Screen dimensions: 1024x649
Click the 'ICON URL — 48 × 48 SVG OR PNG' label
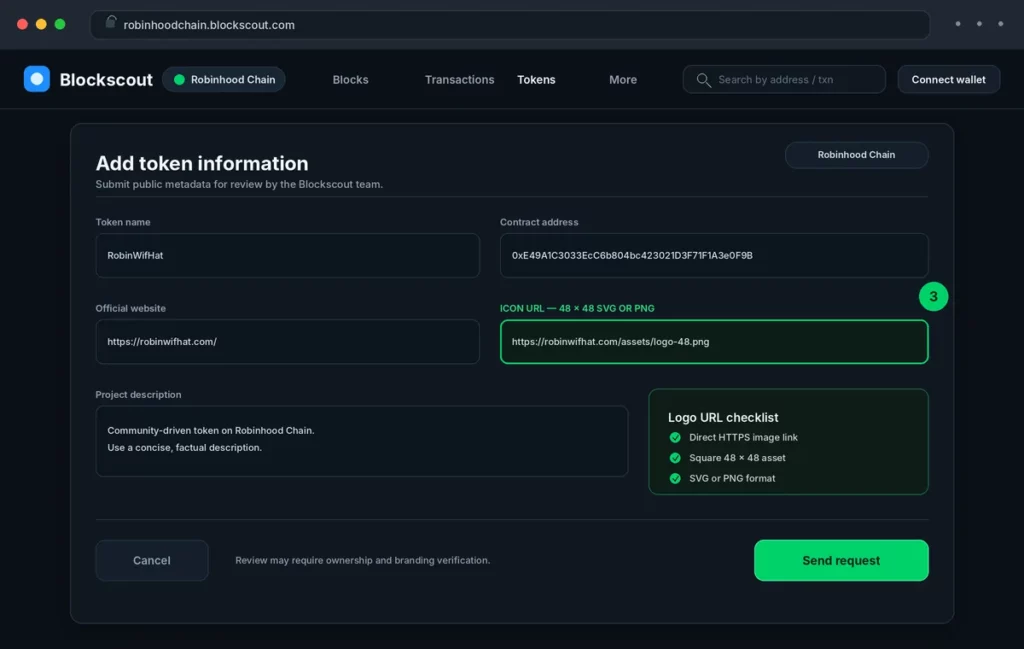tap(577, 308)
